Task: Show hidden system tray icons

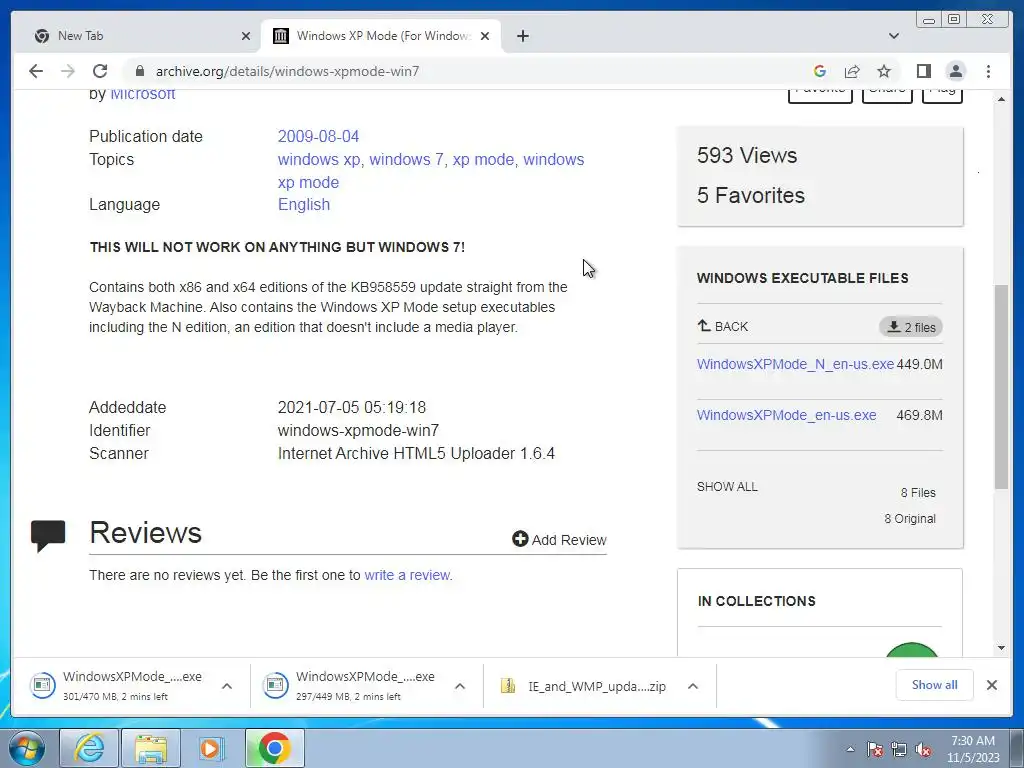Action: point(850,749)
